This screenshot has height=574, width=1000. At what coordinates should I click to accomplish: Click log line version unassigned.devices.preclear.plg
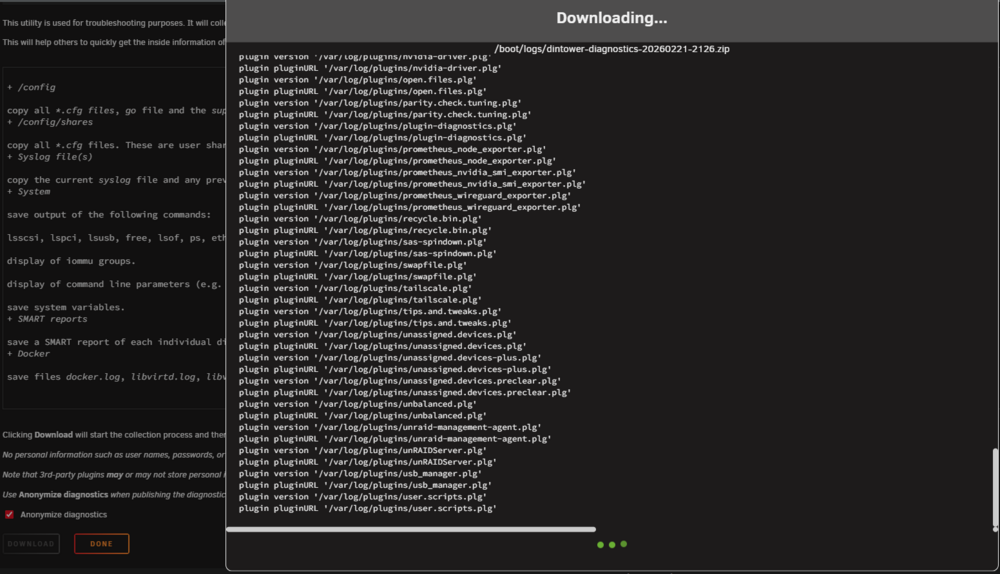point(400,381)
